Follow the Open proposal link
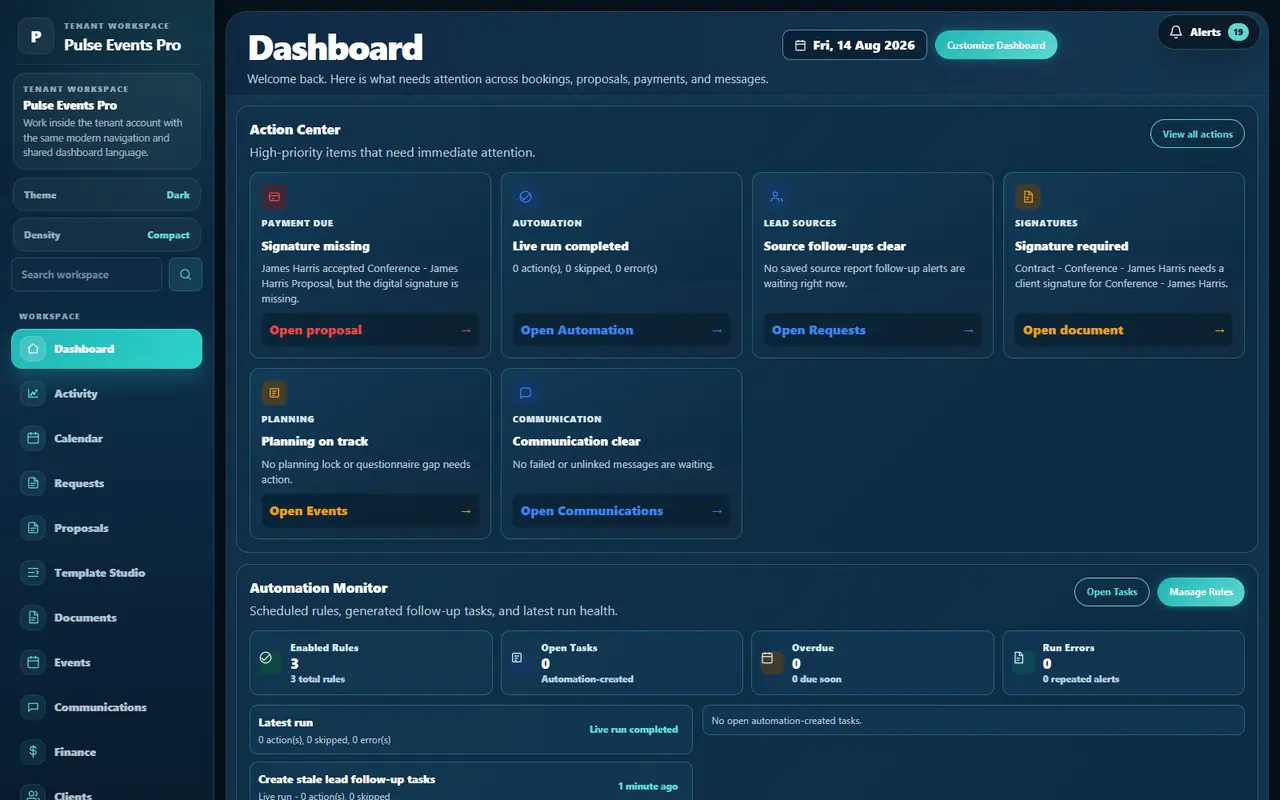This screenshot has height=800, width=1280. [370, 330]
